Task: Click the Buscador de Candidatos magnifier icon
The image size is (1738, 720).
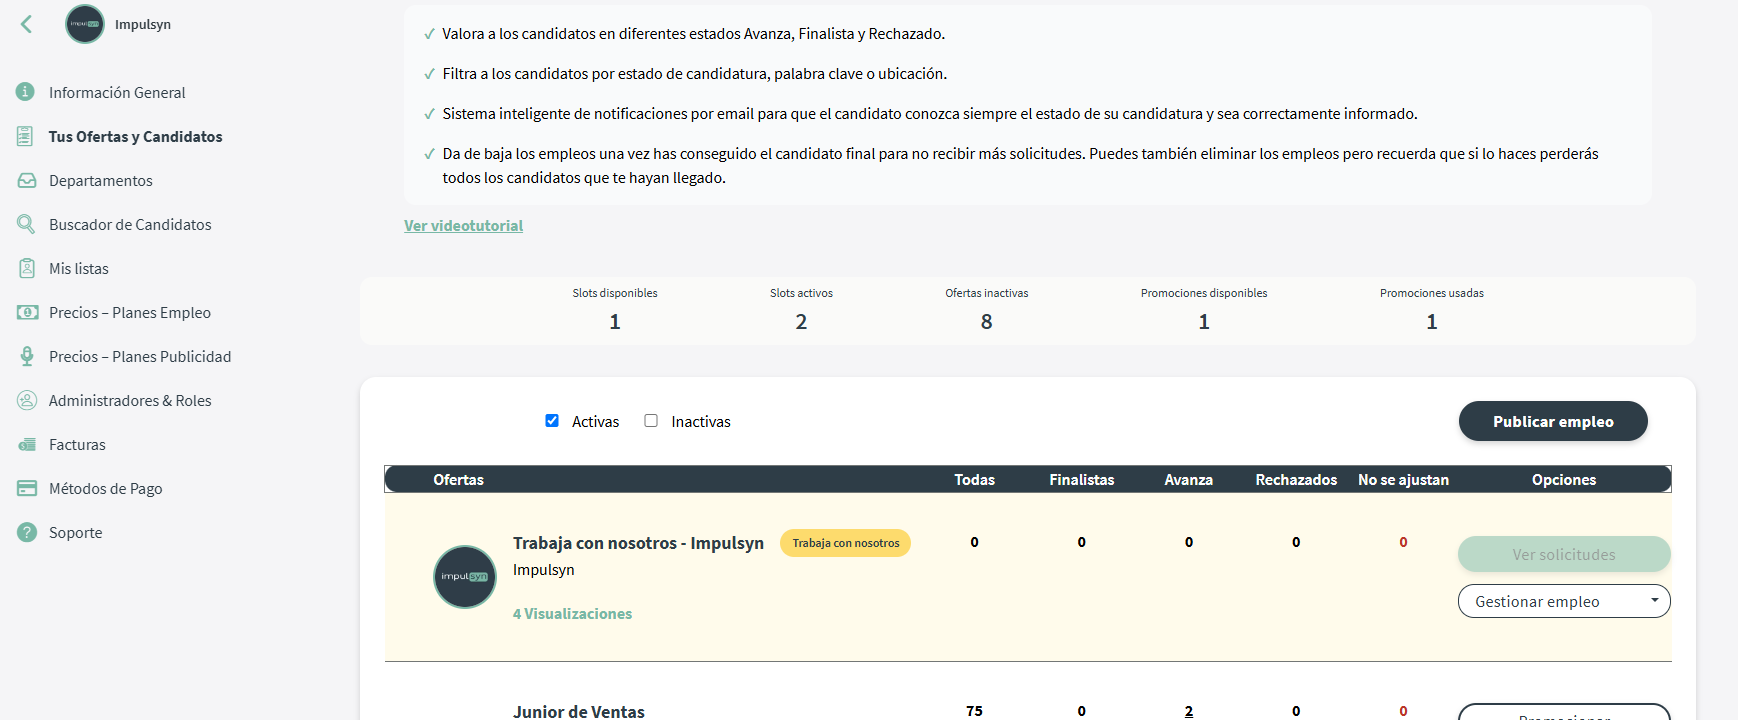Action: click(x=26, y=224)
